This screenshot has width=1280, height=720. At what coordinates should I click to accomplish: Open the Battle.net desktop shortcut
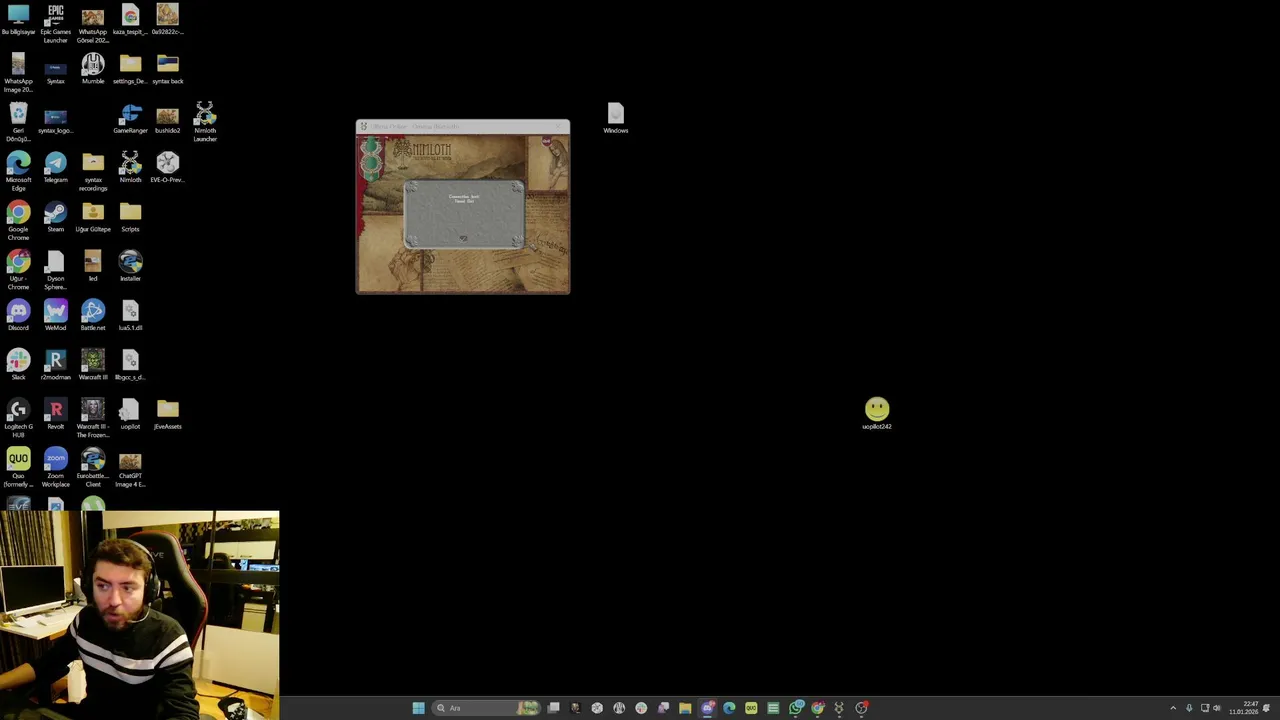tap(93, 316)
